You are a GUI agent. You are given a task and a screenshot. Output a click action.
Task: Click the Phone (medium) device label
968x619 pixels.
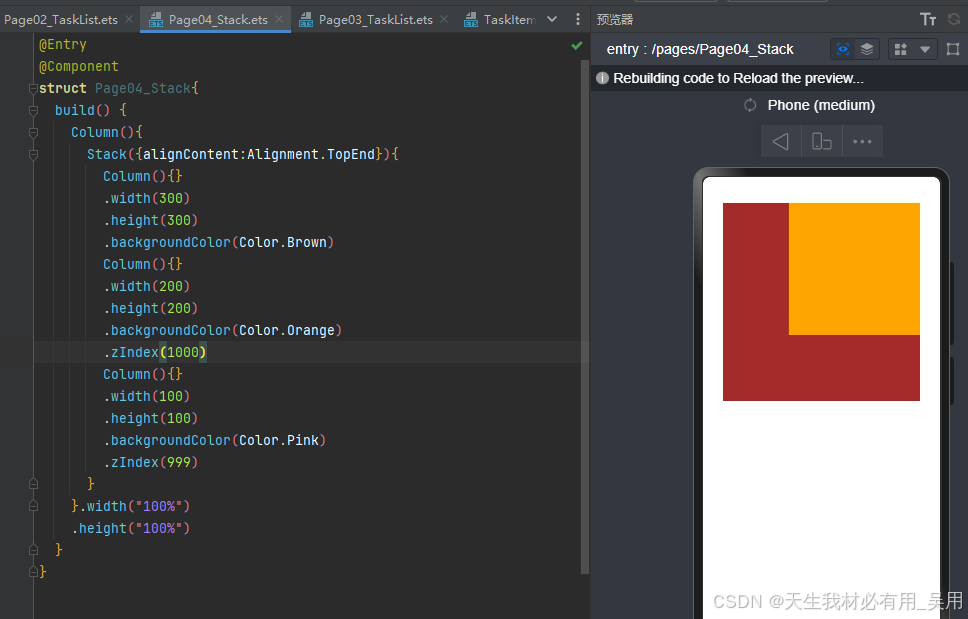tap(821, 105)
